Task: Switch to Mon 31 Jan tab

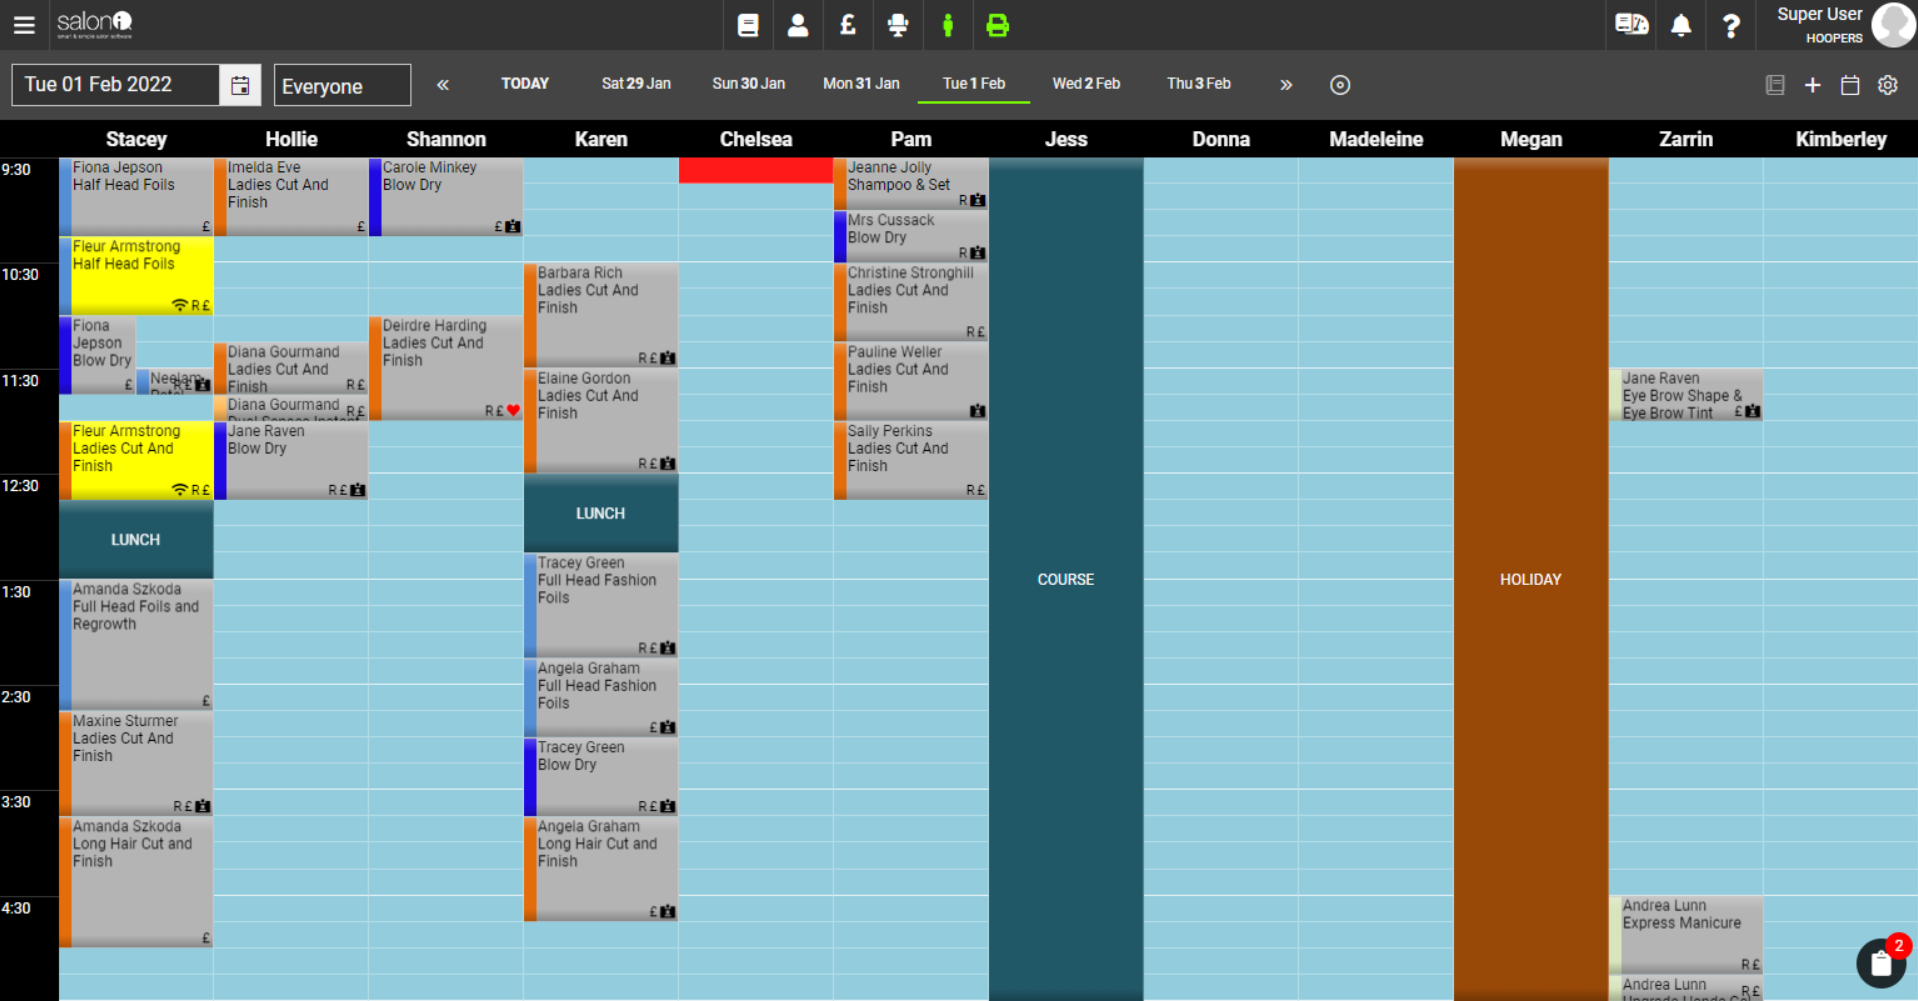Action: point(861,84)
